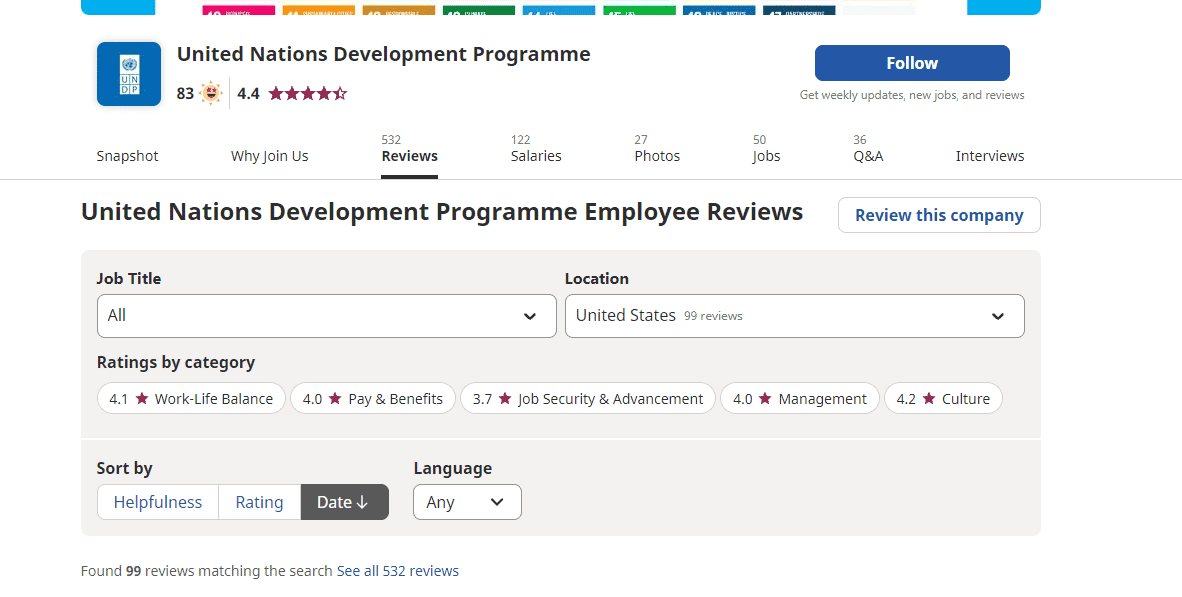
Task: Click the Follow button
Action: coord(911,63)
